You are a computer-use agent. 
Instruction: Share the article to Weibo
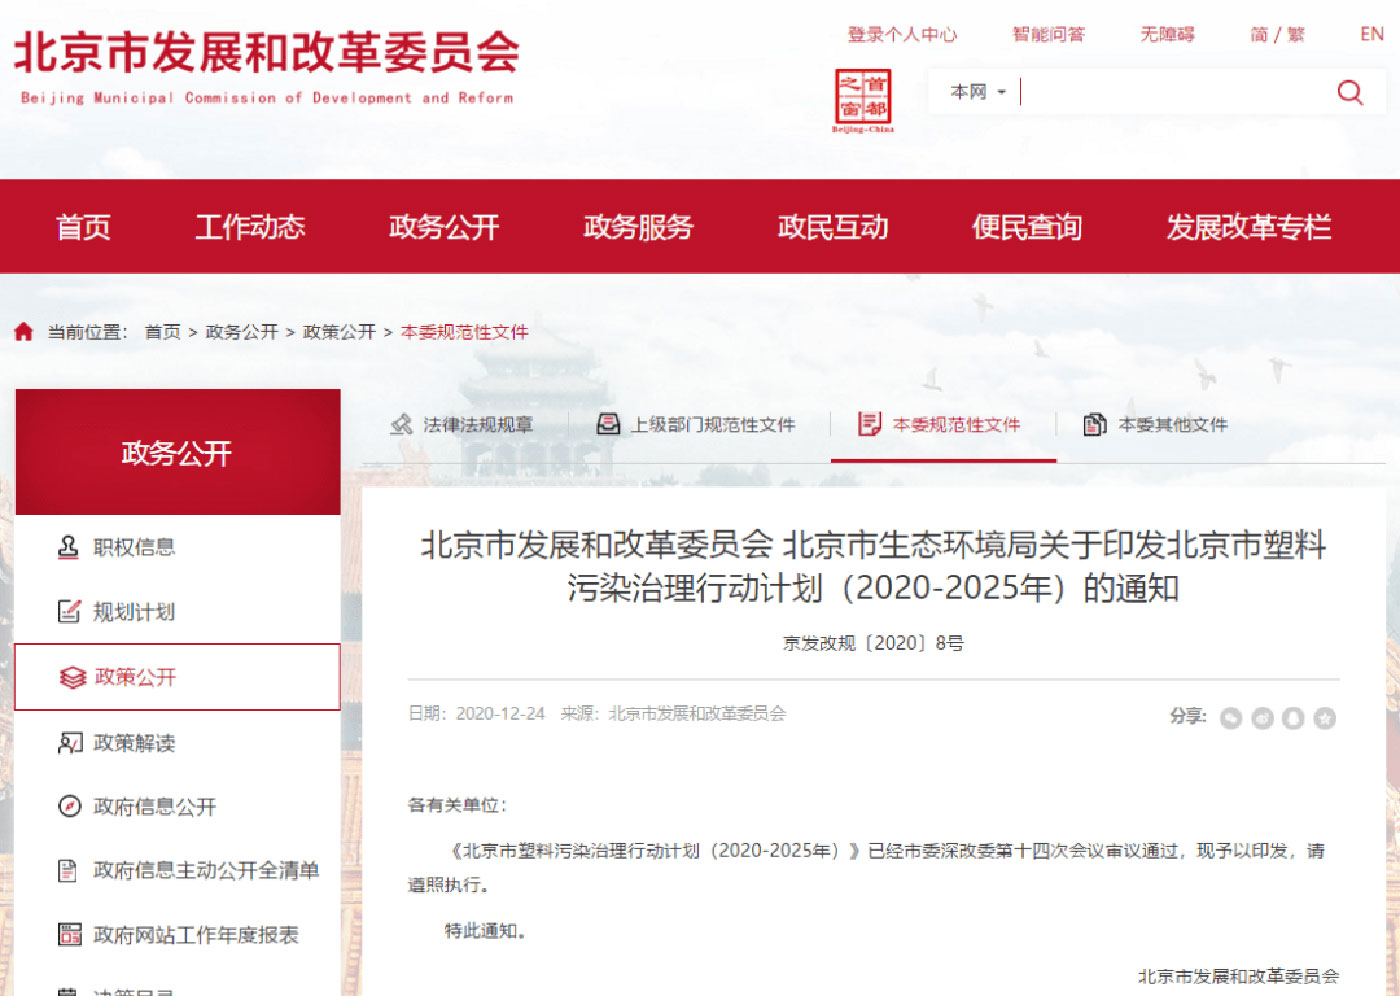pos(1263,718)
